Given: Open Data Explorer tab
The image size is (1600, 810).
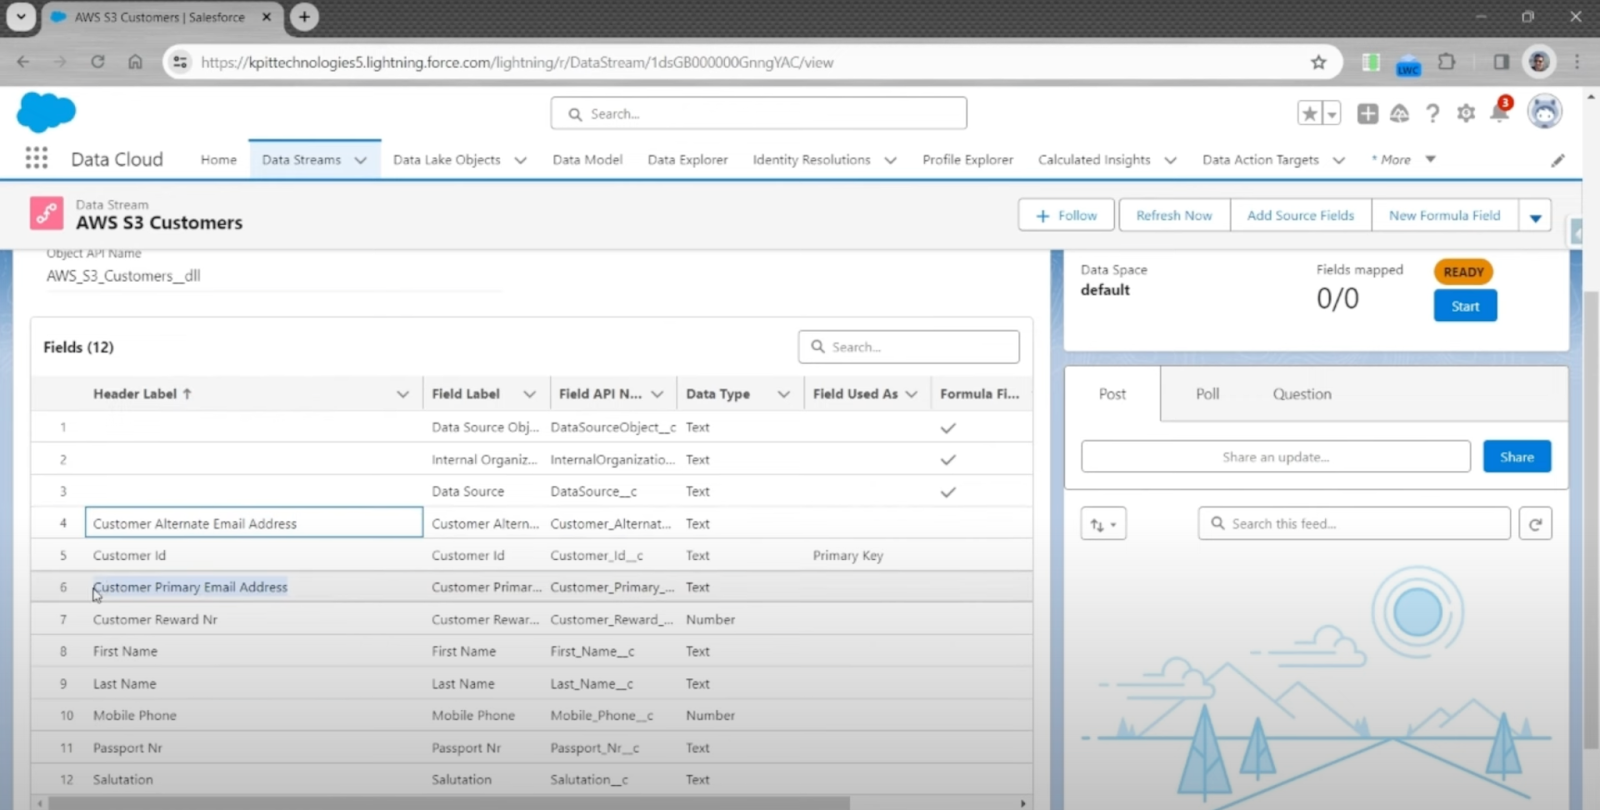Looking at the screenshot, I should (x=687, y=160).
